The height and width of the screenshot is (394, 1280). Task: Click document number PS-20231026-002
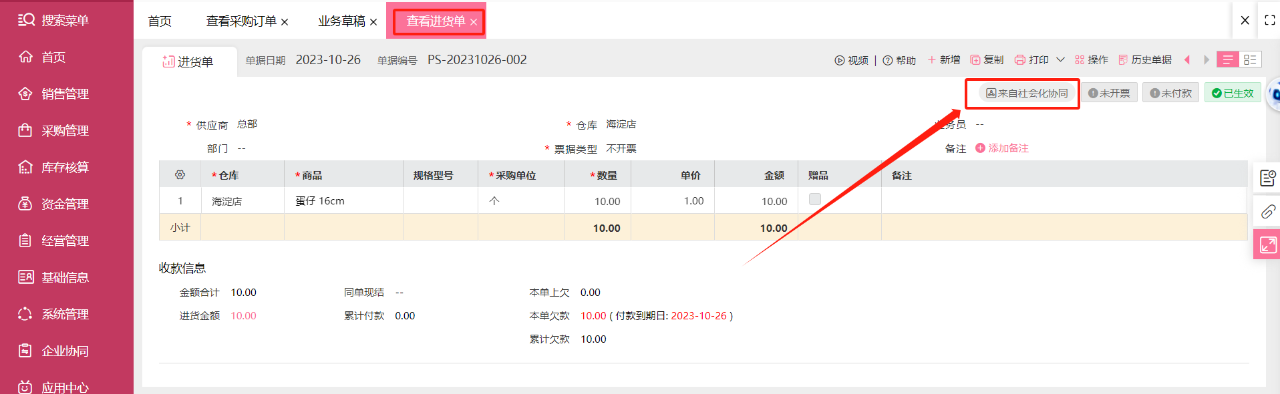(477, 60)
